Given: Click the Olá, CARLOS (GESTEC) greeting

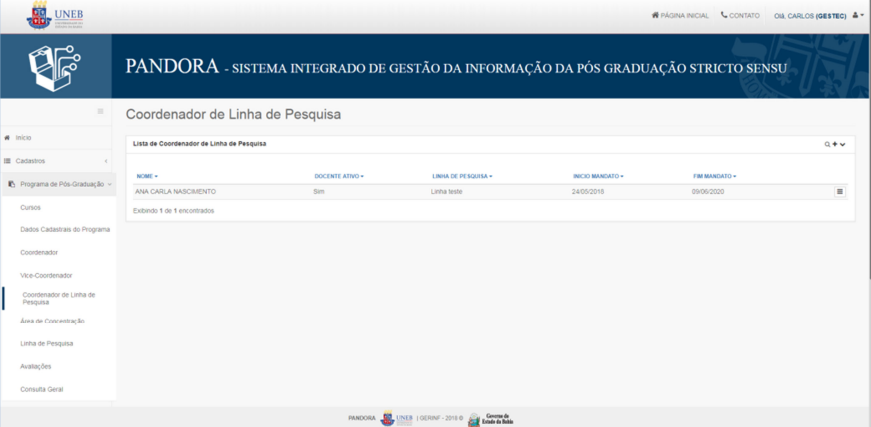Looking at the screenshot, I should point(810,16).
